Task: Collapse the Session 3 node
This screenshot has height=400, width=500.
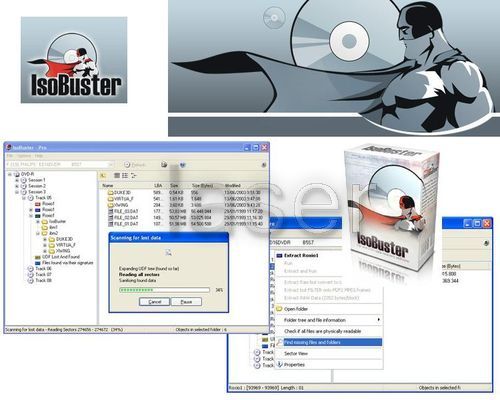Action: click(x=17, y=192)
